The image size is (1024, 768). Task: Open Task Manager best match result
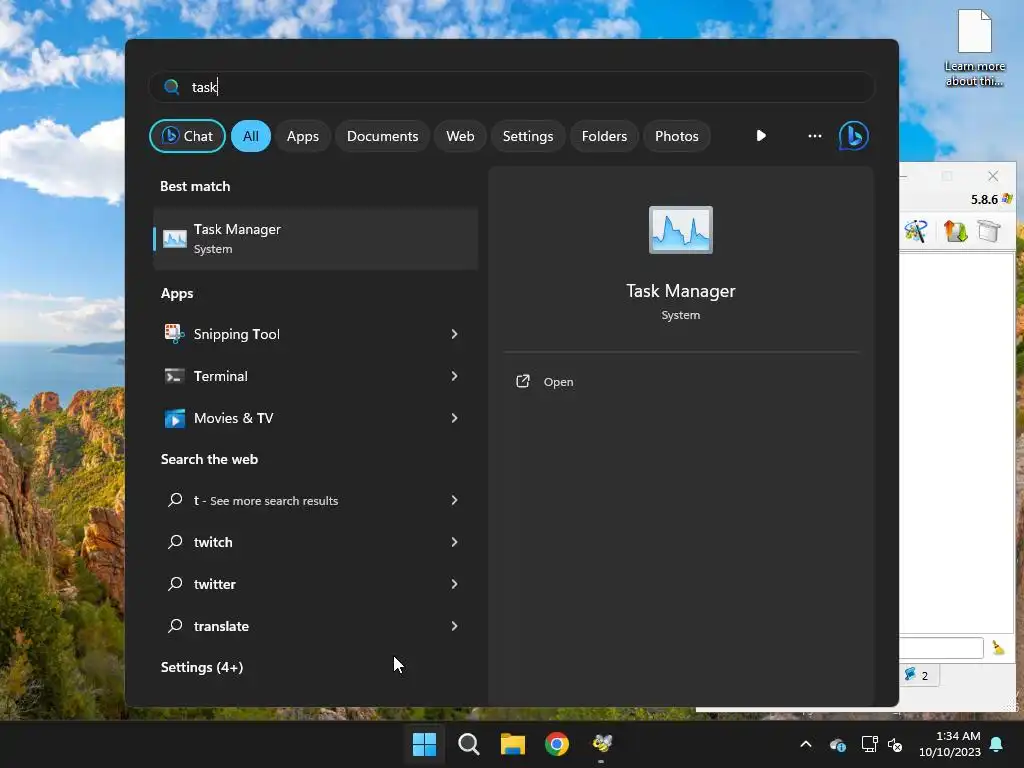pyautogui.click(x=315, y=238)
